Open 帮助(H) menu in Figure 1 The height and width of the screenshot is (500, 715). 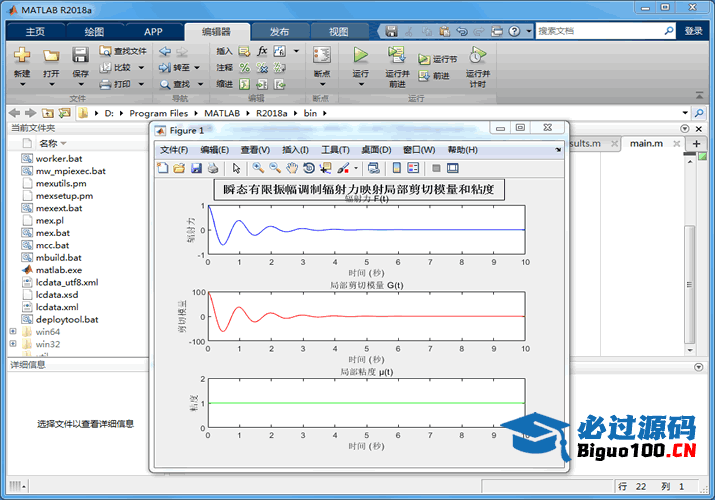(x=462, y=150)
